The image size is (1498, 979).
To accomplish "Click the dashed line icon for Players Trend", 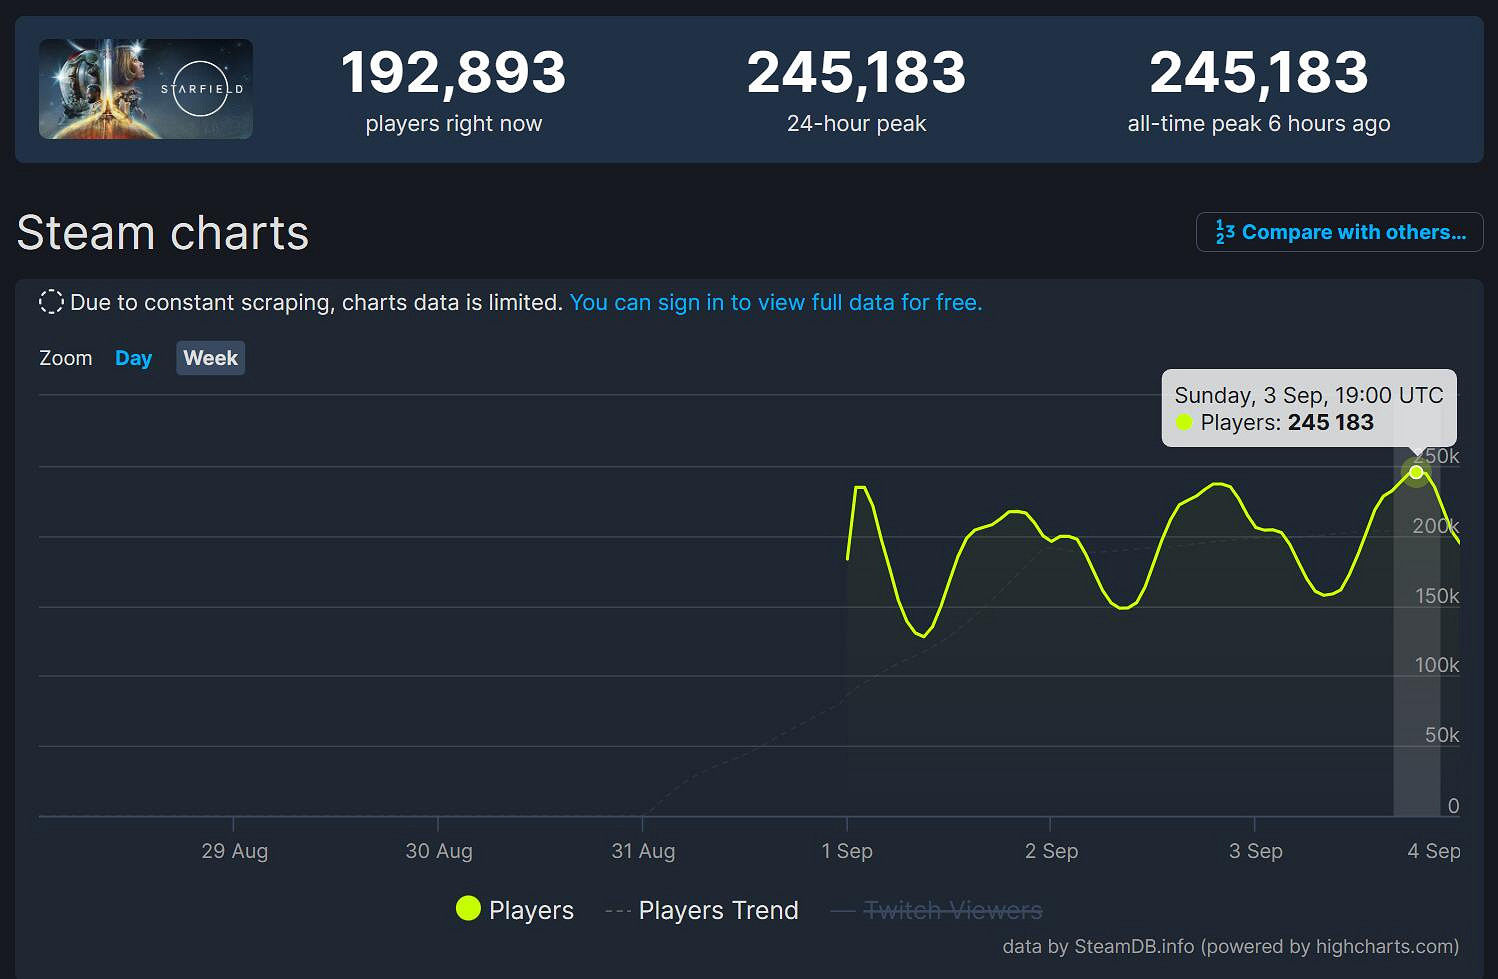I will pos(618,911).
